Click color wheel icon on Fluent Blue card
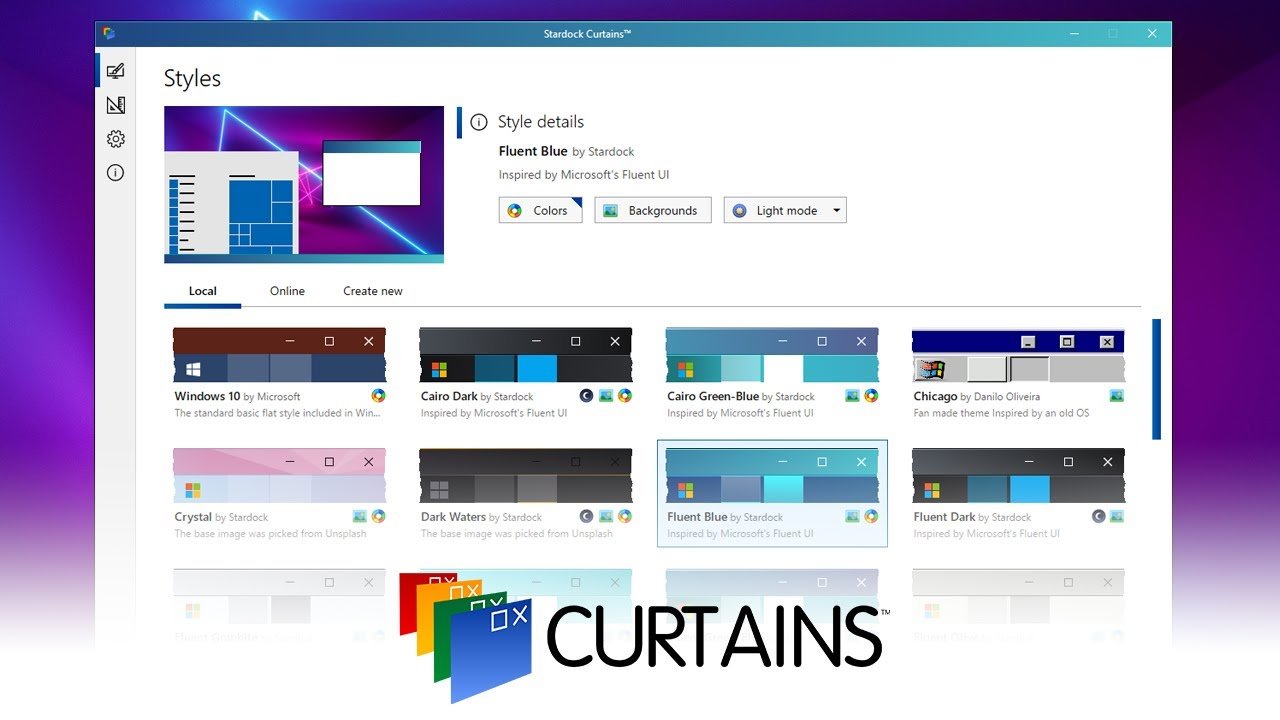This screenshot has width=1280, height=720. point(871,517)
